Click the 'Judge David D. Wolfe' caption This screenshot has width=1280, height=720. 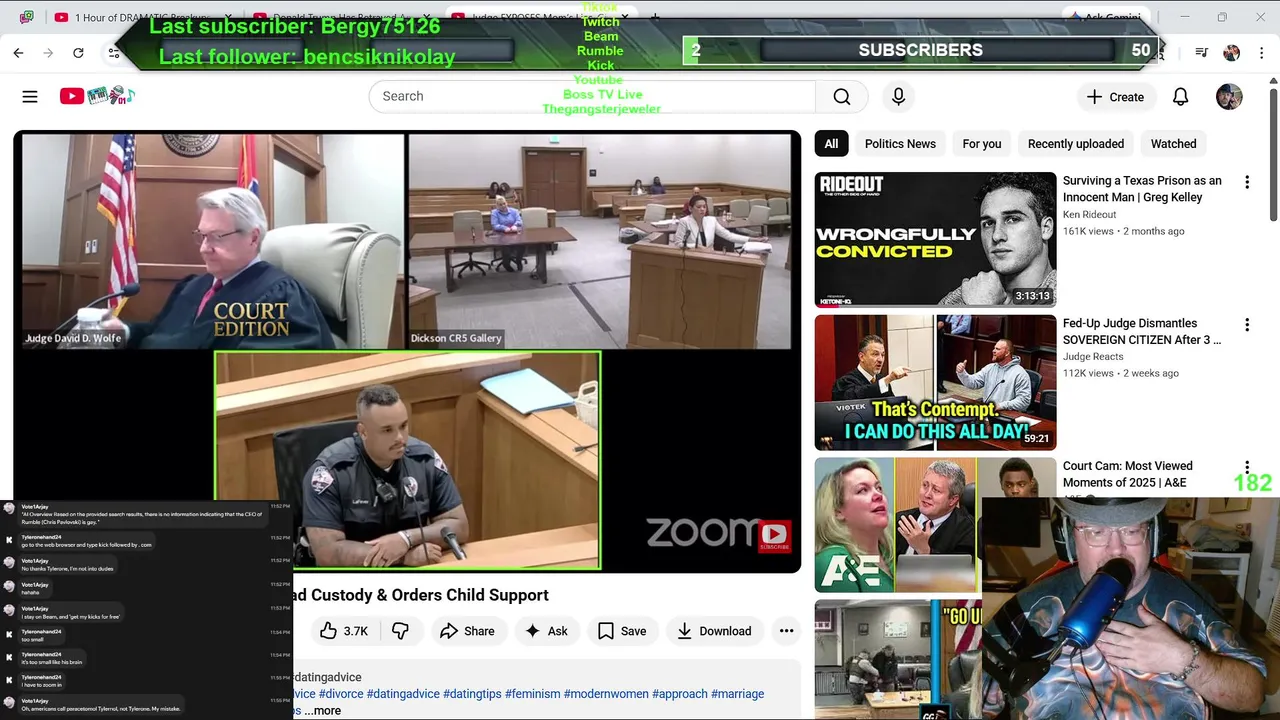click(x=72, y=339)
